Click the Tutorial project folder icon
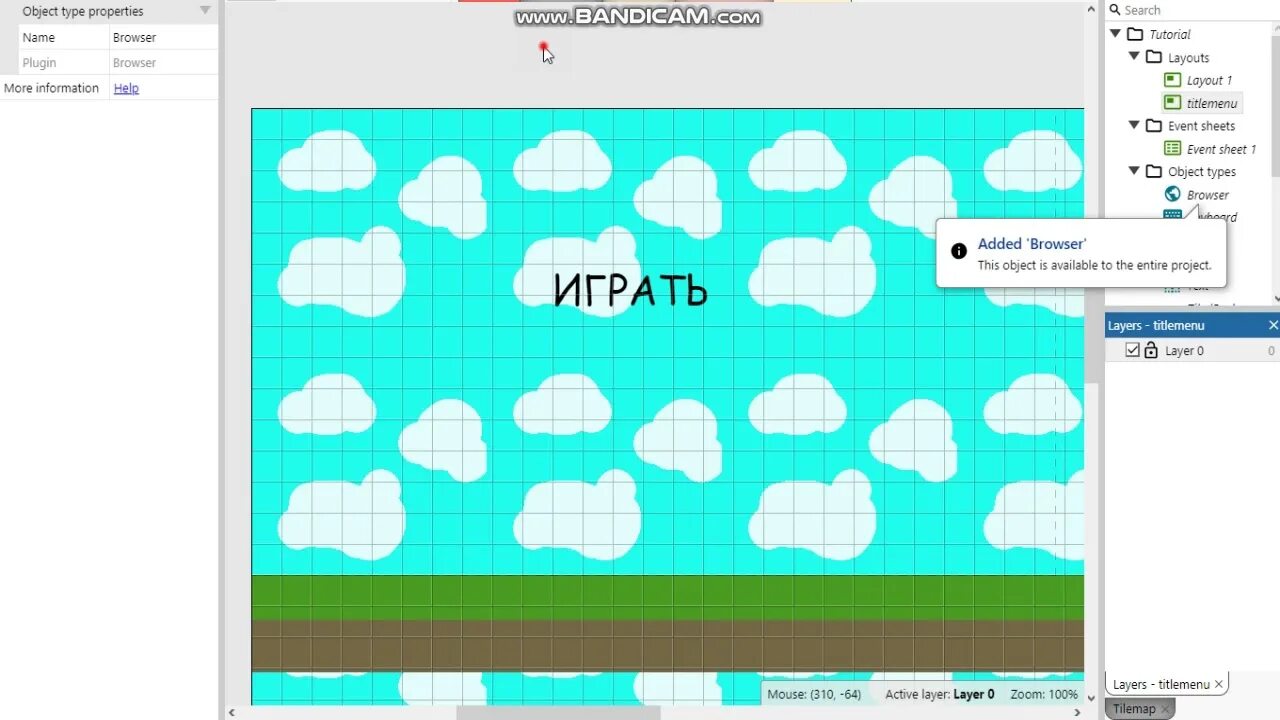Image resolution: width=1280 pixels, height=720 pixels. coord(1135,34)
